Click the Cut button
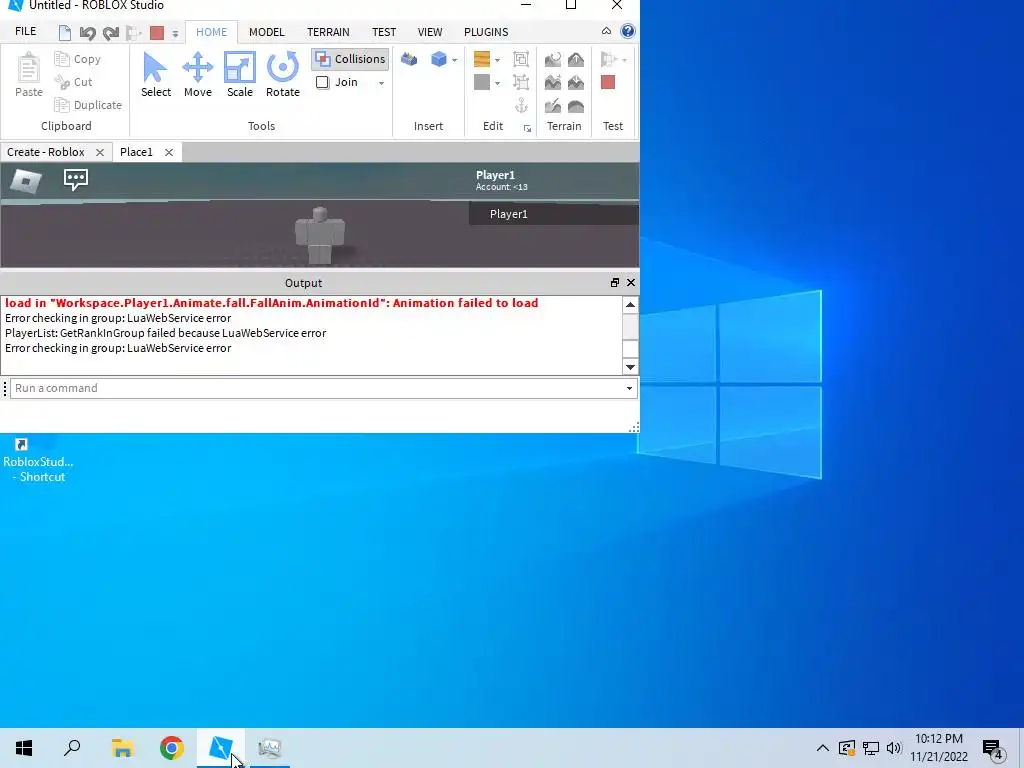This screenshot has height=768, width=1024. point(74,82)
